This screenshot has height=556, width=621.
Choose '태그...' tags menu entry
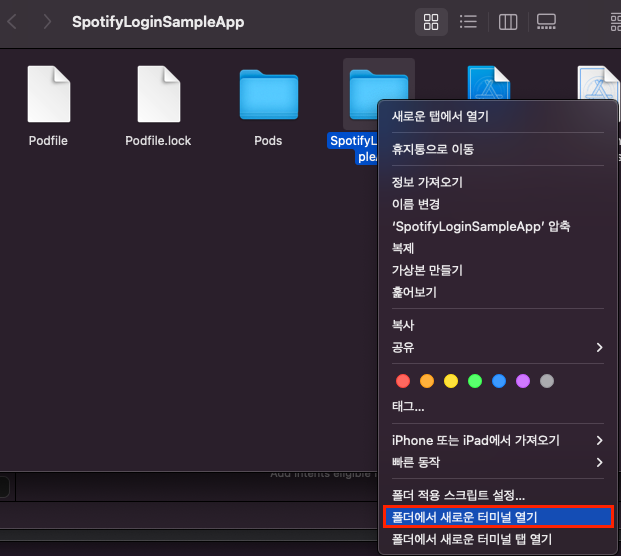pos(498,407)
